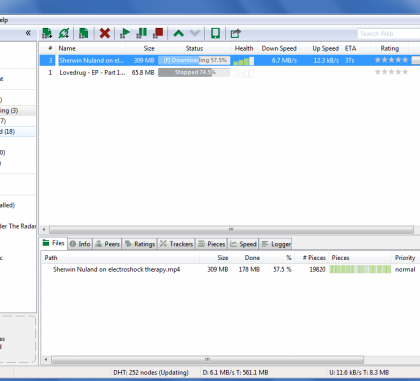Switch to the Peers tab

tap(107, 244)
